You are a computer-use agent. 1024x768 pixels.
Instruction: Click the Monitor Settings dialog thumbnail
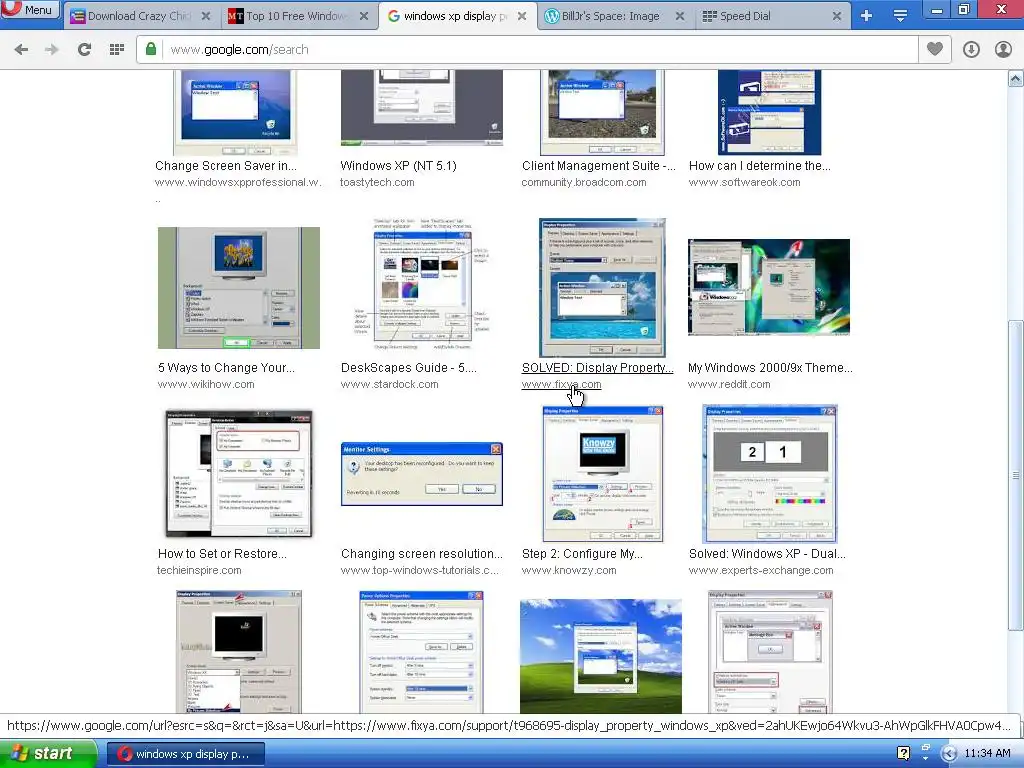click(422, 474)
